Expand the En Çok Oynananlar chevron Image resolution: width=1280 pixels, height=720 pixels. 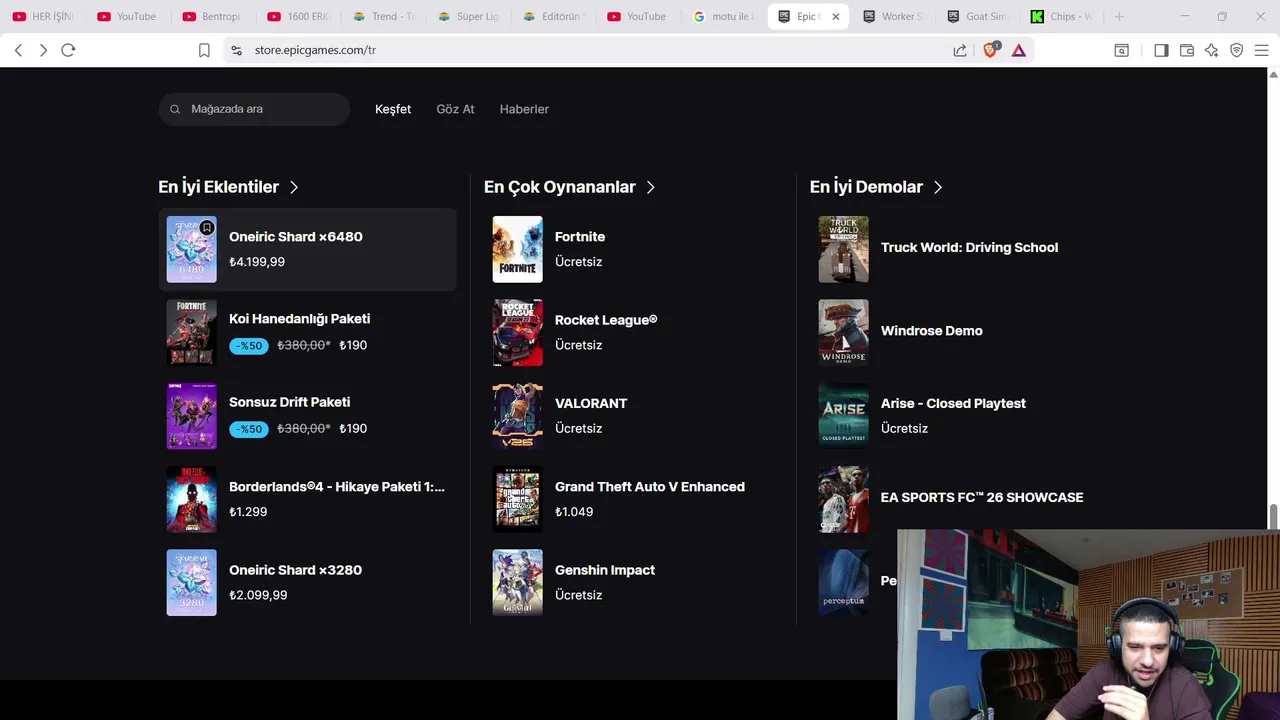point(651,187)
